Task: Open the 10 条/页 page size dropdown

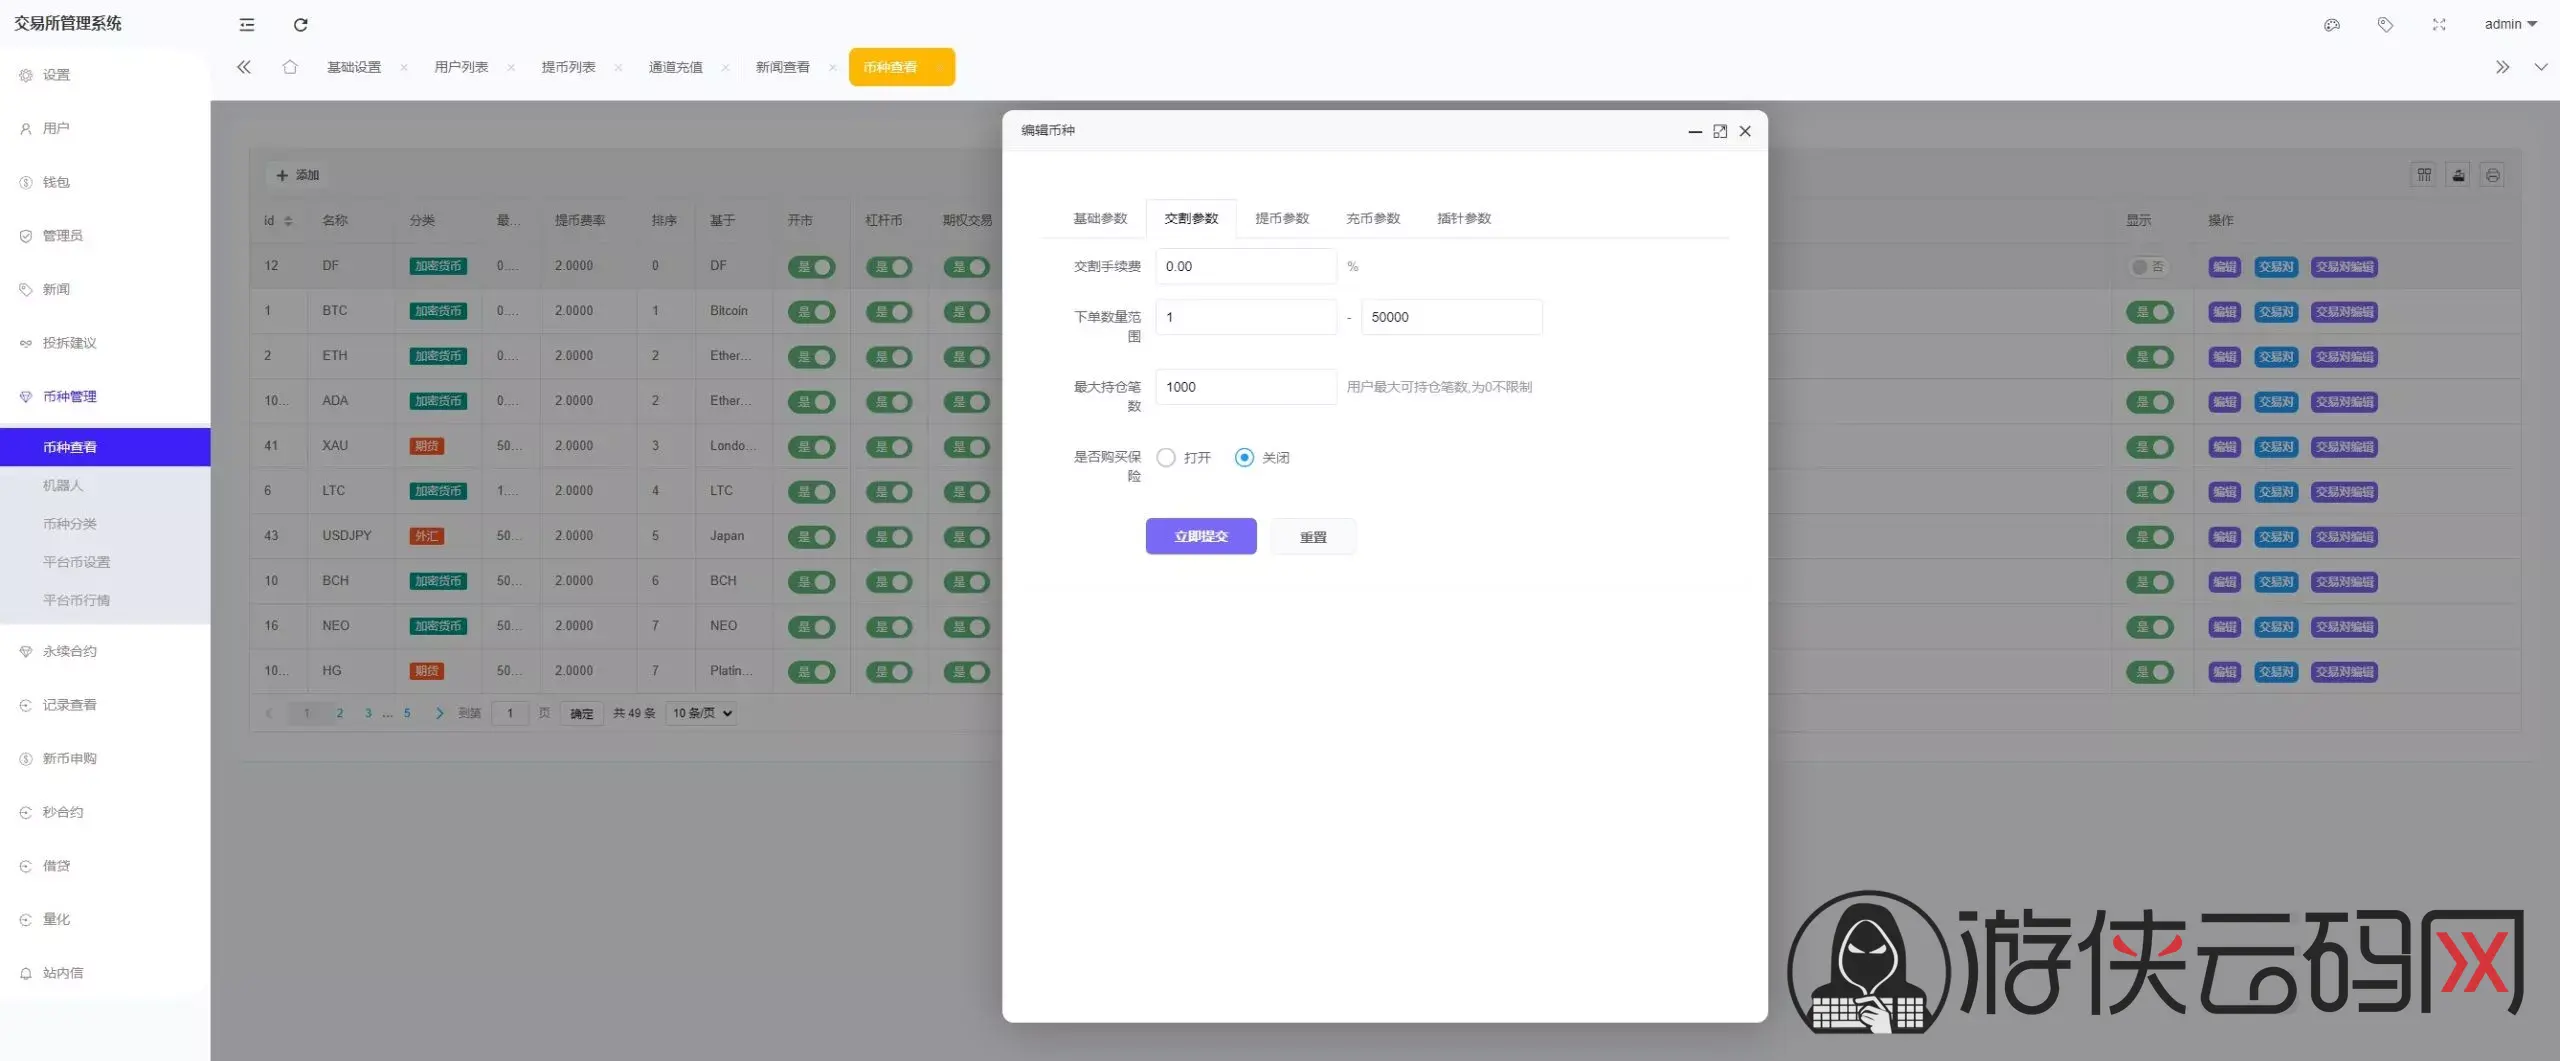Action: 702,713
